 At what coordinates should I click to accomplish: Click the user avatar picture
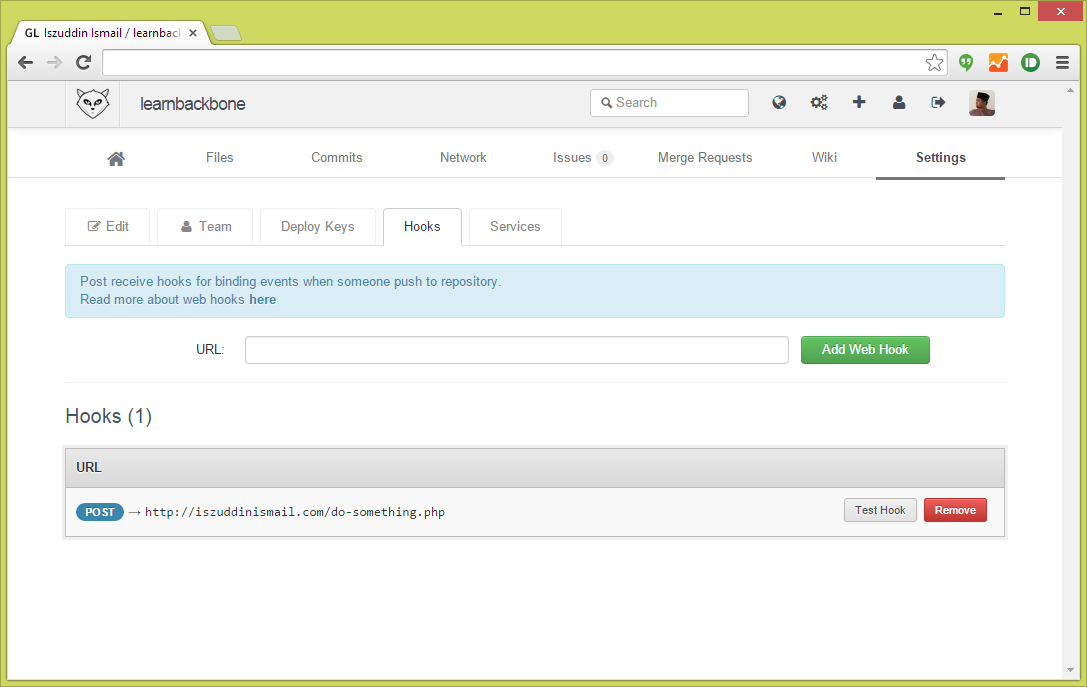tap(981, 103)
